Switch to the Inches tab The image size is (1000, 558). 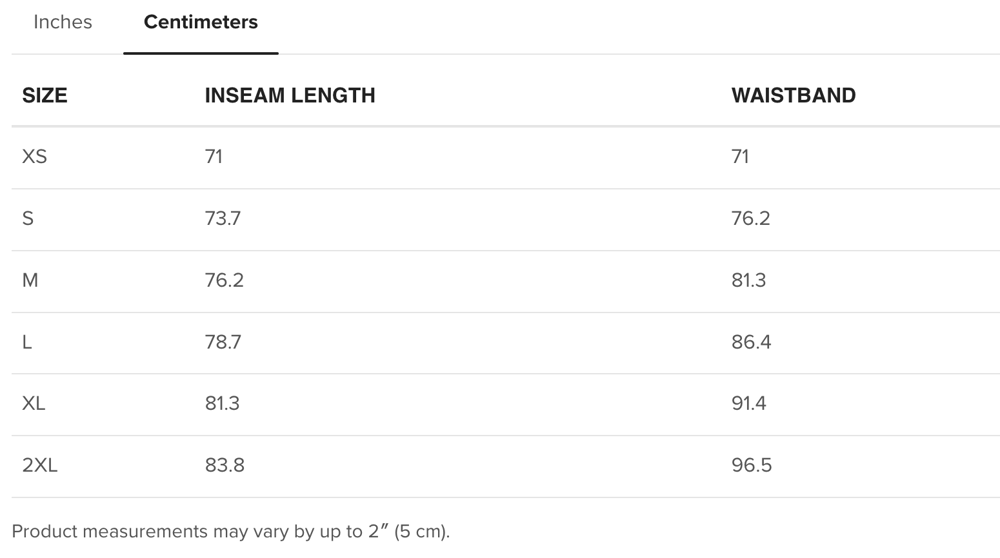[x=62, y=22]
